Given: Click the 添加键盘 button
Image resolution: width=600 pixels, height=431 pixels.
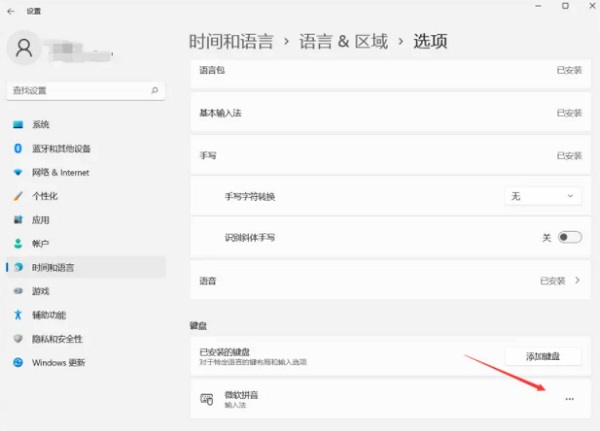Looking at the screenshot, I should point(543,356).
